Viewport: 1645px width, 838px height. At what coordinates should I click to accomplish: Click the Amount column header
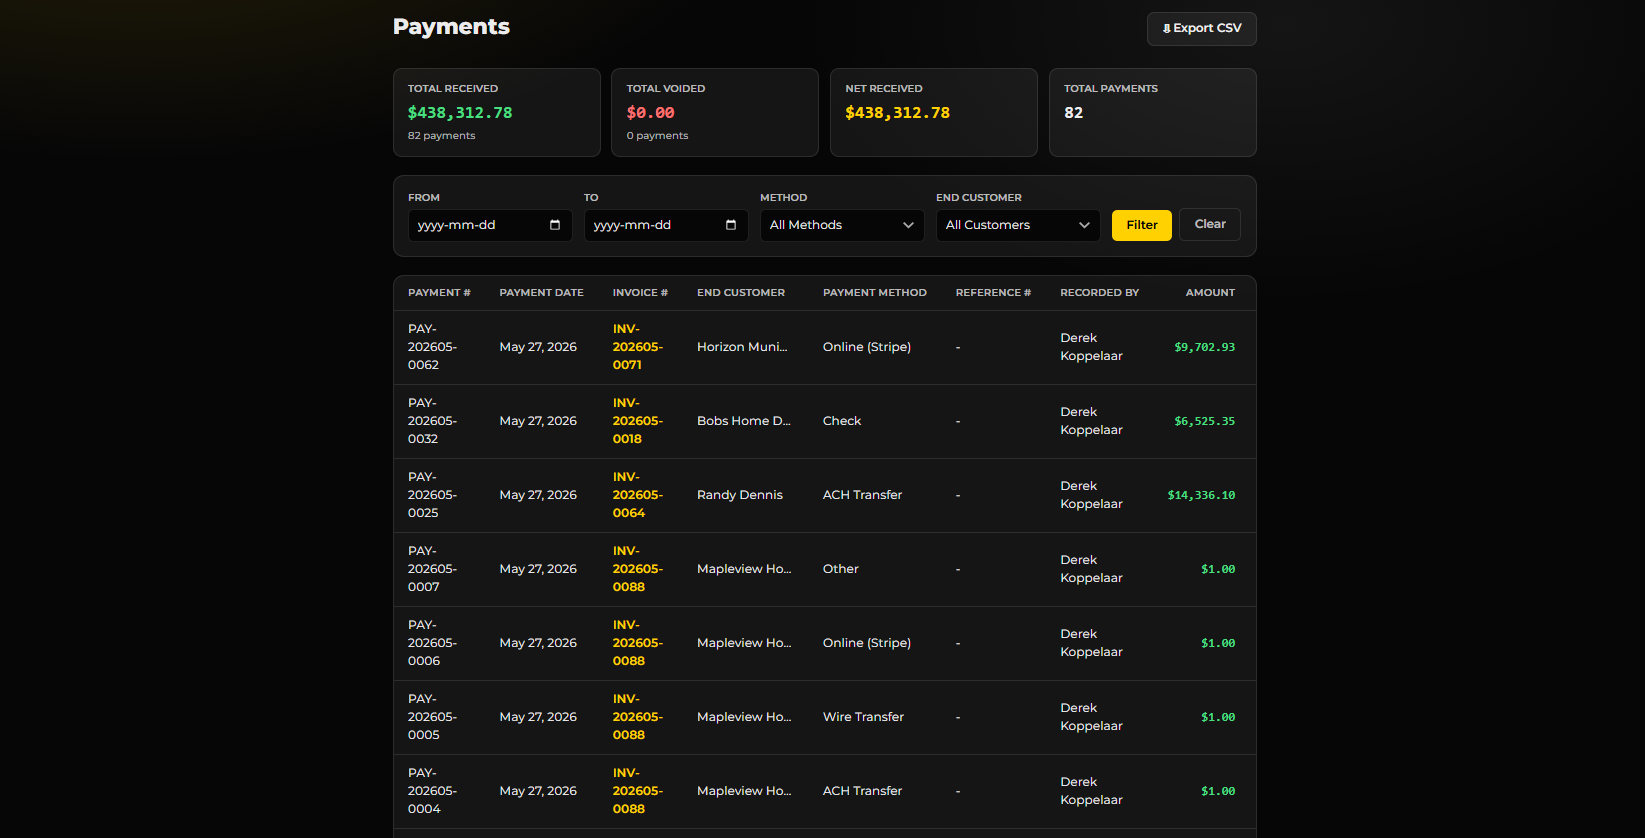(x=1210, y=293)
